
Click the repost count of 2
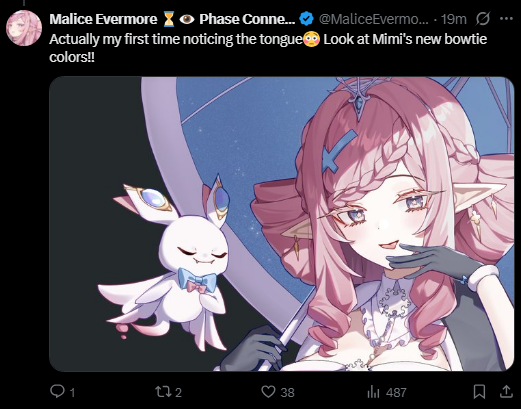[178, 393]
